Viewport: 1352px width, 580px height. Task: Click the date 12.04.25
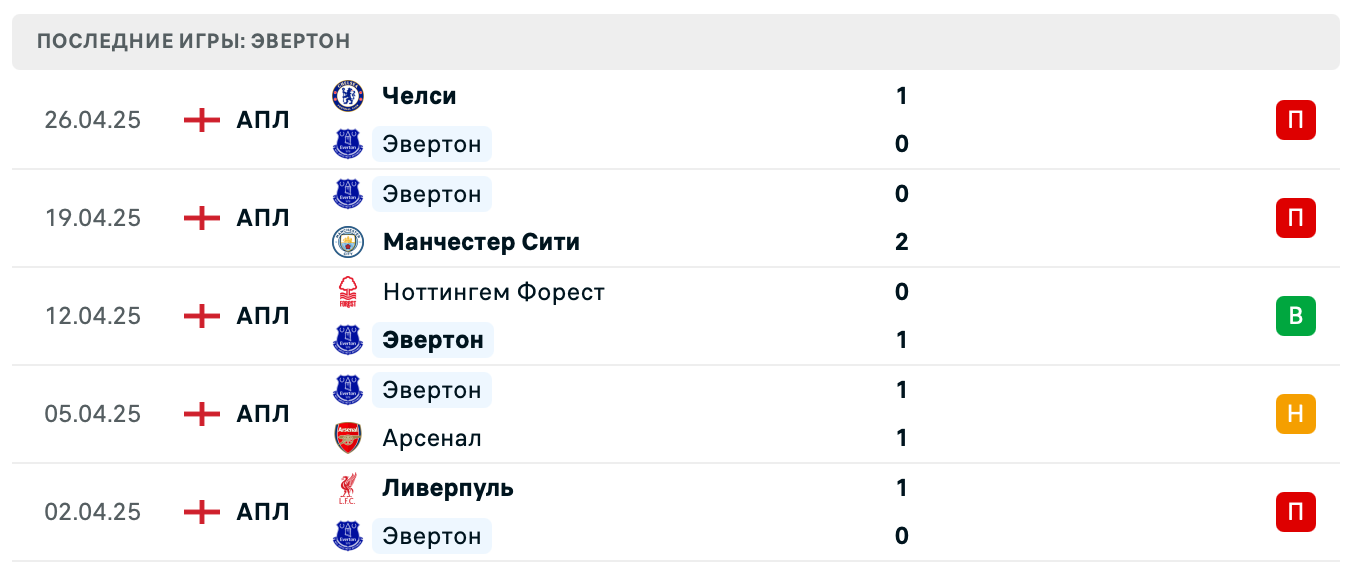click(x=92, y=316)
